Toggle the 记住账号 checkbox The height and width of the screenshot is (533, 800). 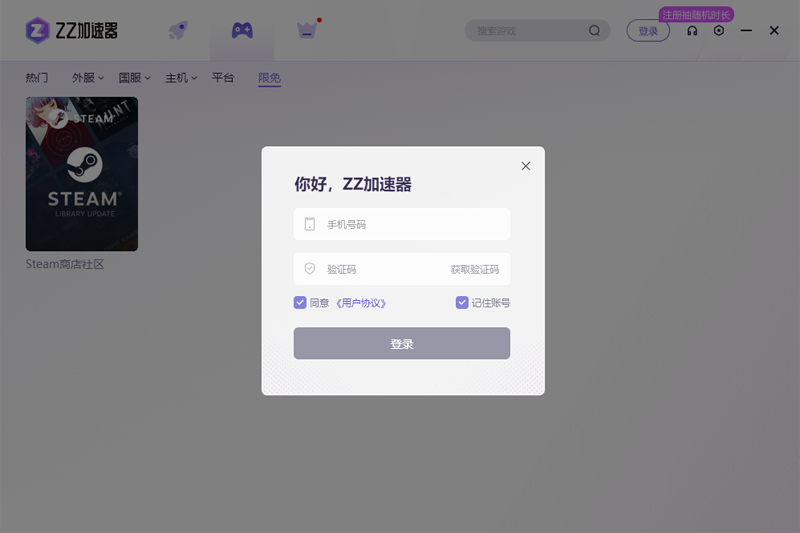pyautogui.click(x=462, y=302)
